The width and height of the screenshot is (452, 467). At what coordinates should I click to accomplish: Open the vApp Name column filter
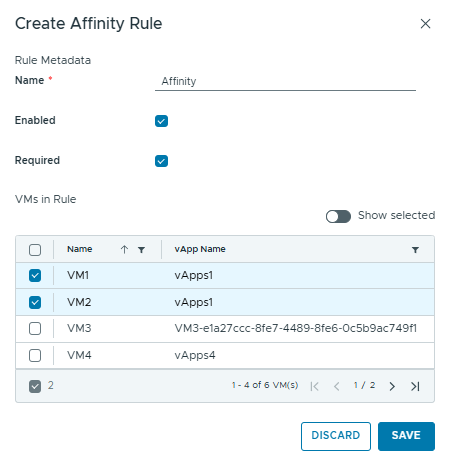click(x=415, y=250)
